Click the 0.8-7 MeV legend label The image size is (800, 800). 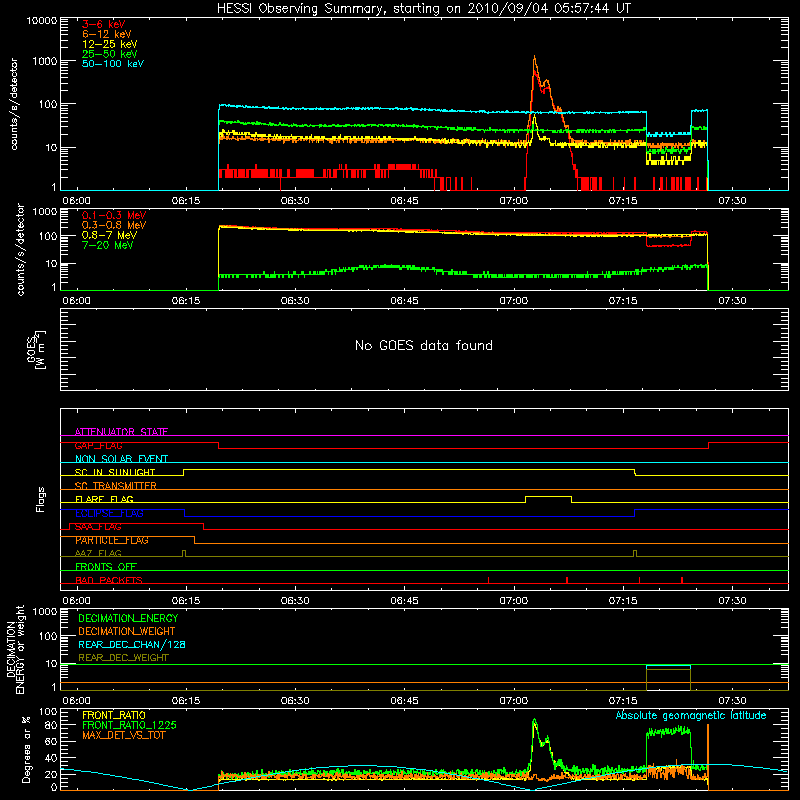pyautogui.click(x=110, y=235)
